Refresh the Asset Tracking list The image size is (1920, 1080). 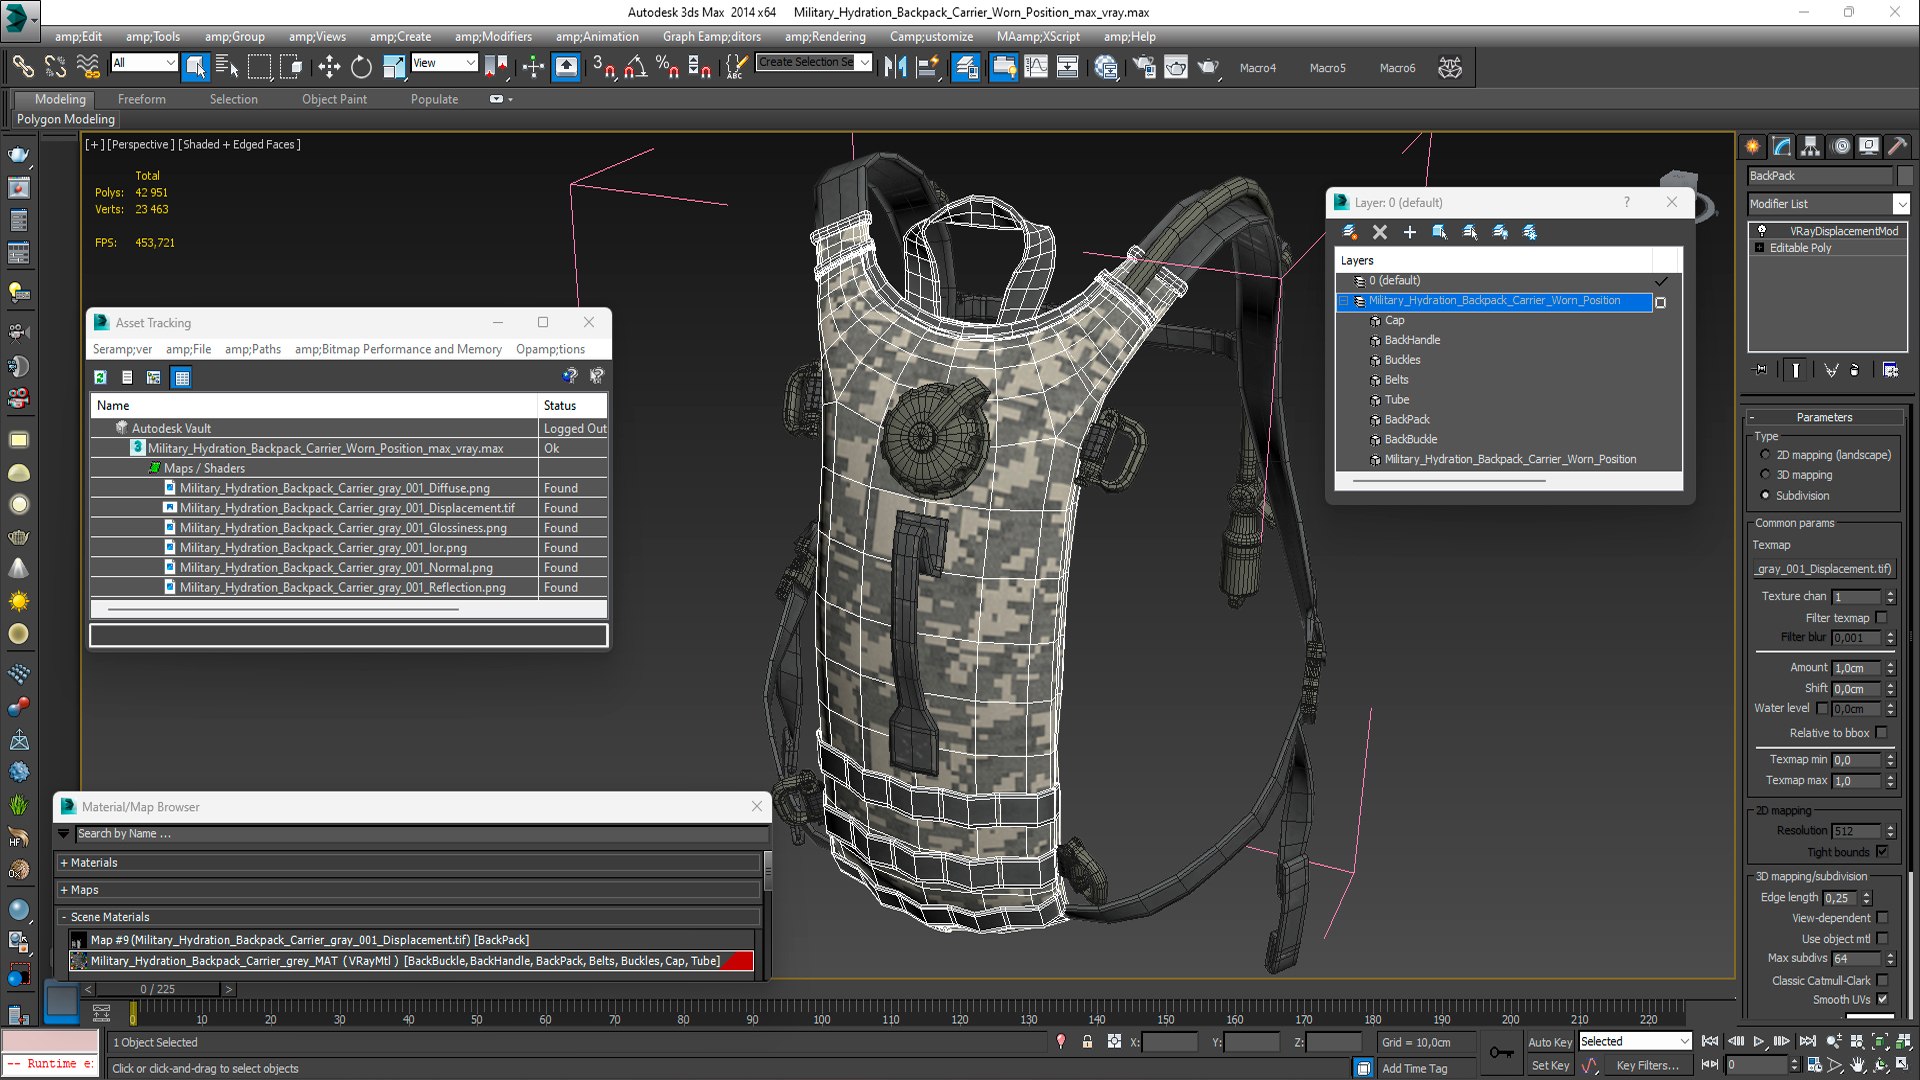point(100,377)
